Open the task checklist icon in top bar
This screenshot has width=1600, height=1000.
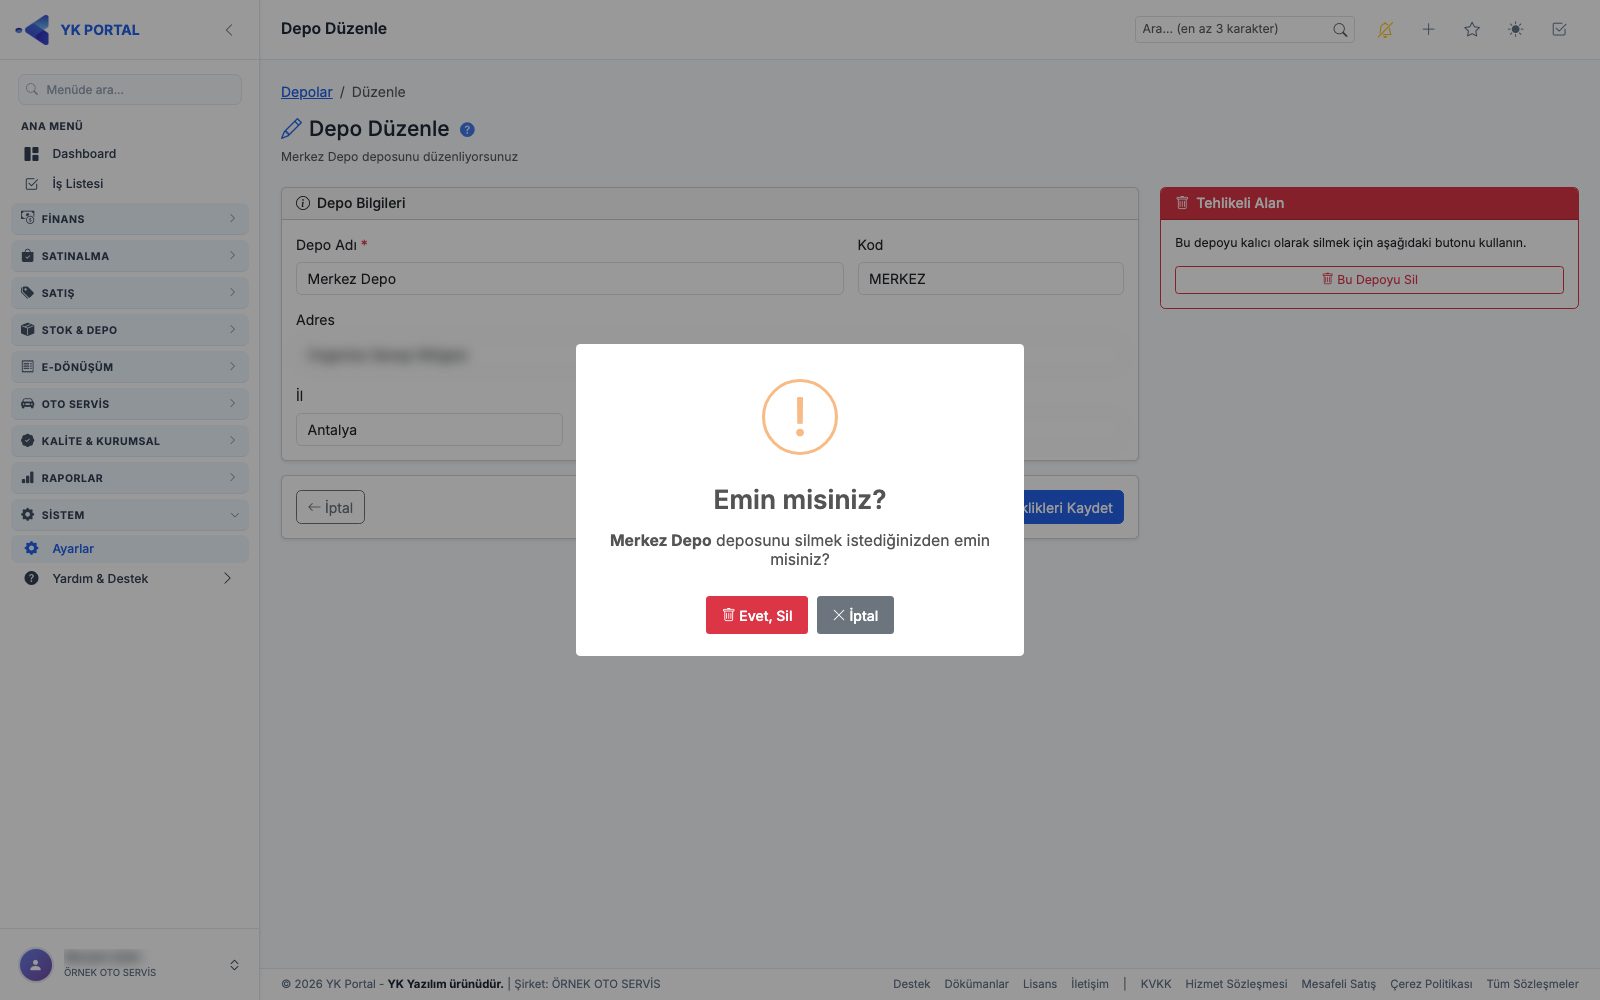[1559, 30]
